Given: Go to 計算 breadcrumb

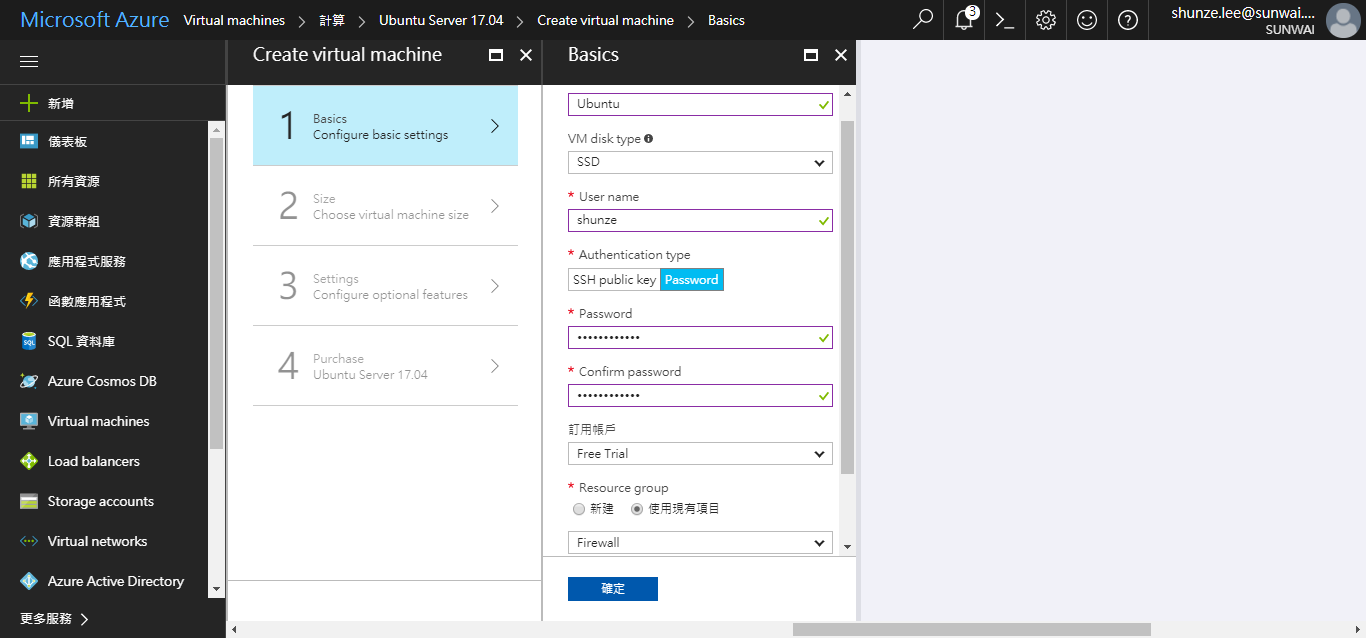Looking at the screenshot, I should (x=332, y=20).
